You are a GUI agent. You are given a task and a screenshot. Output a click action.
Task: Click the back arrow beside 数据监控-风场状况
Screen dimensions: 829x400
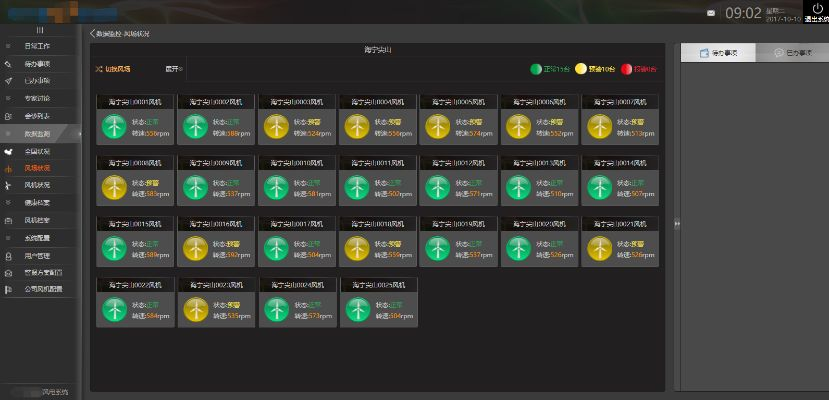click(x=93, y=33)
